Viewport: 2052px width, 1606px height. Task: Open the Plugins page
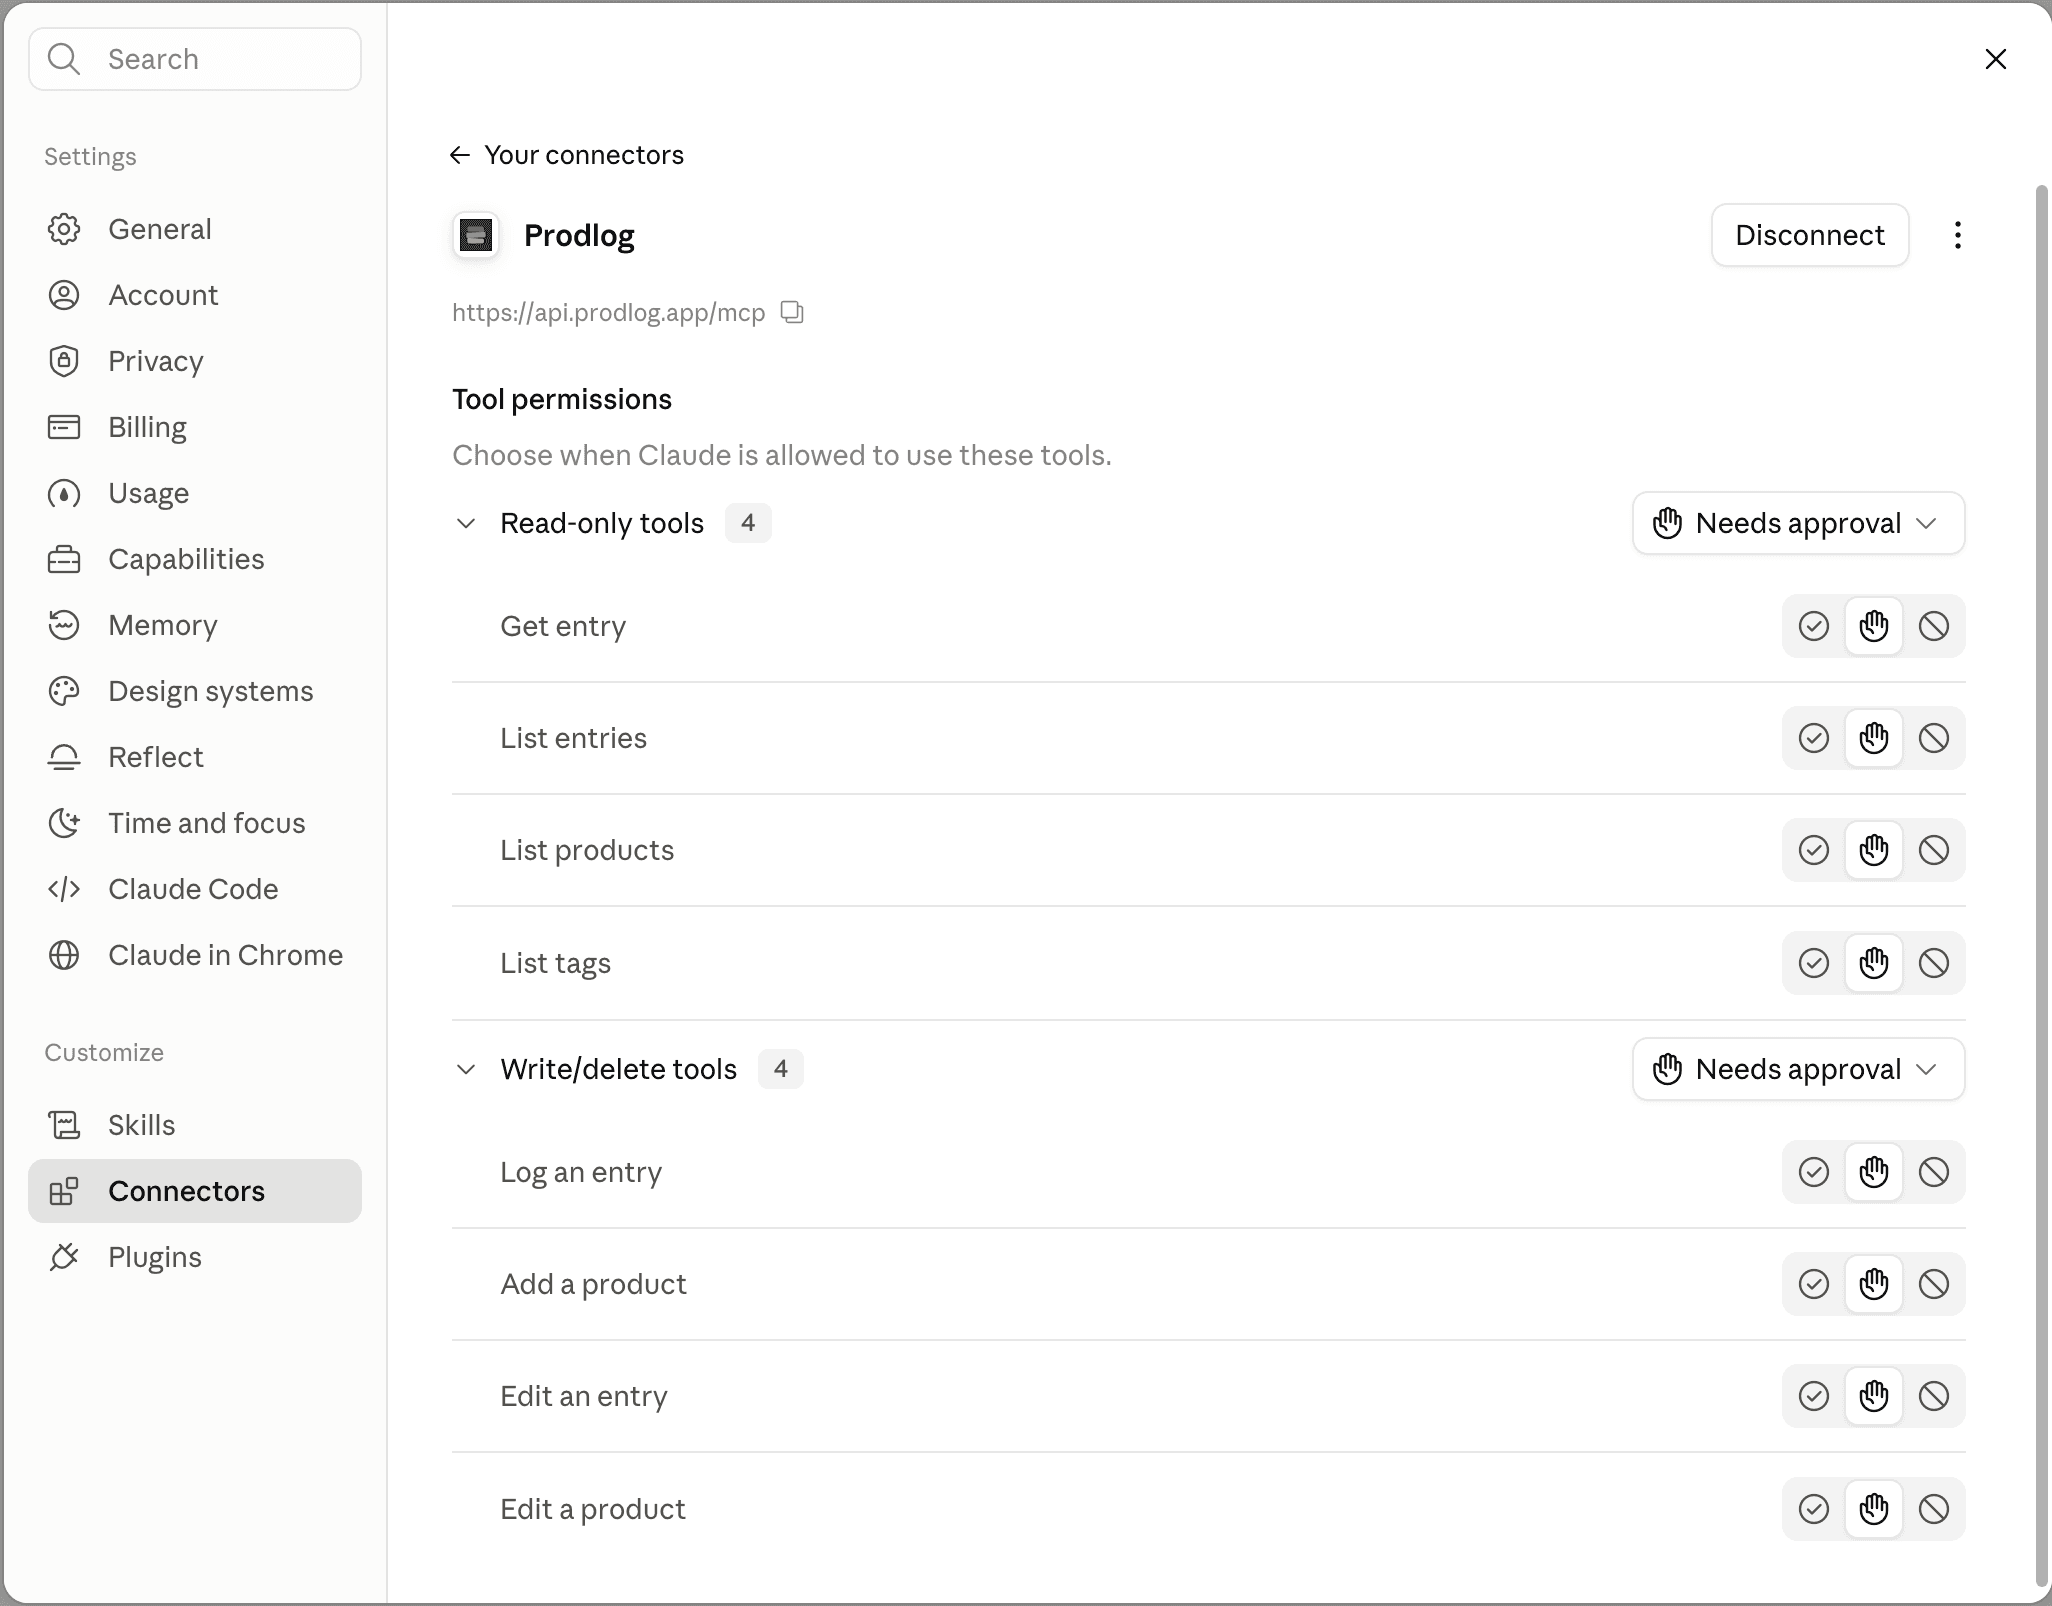point(195,1257)
